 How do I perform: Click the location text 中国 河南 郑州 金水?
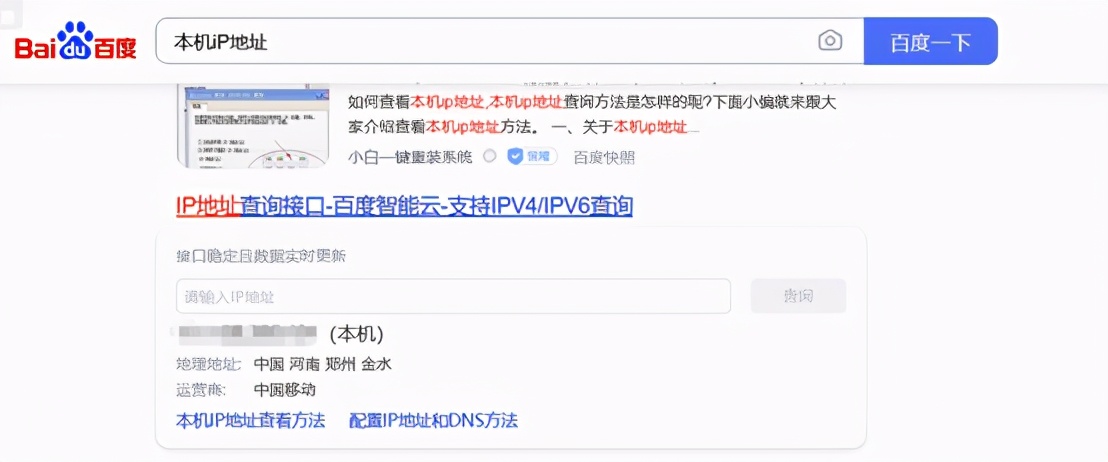point(322,365)
